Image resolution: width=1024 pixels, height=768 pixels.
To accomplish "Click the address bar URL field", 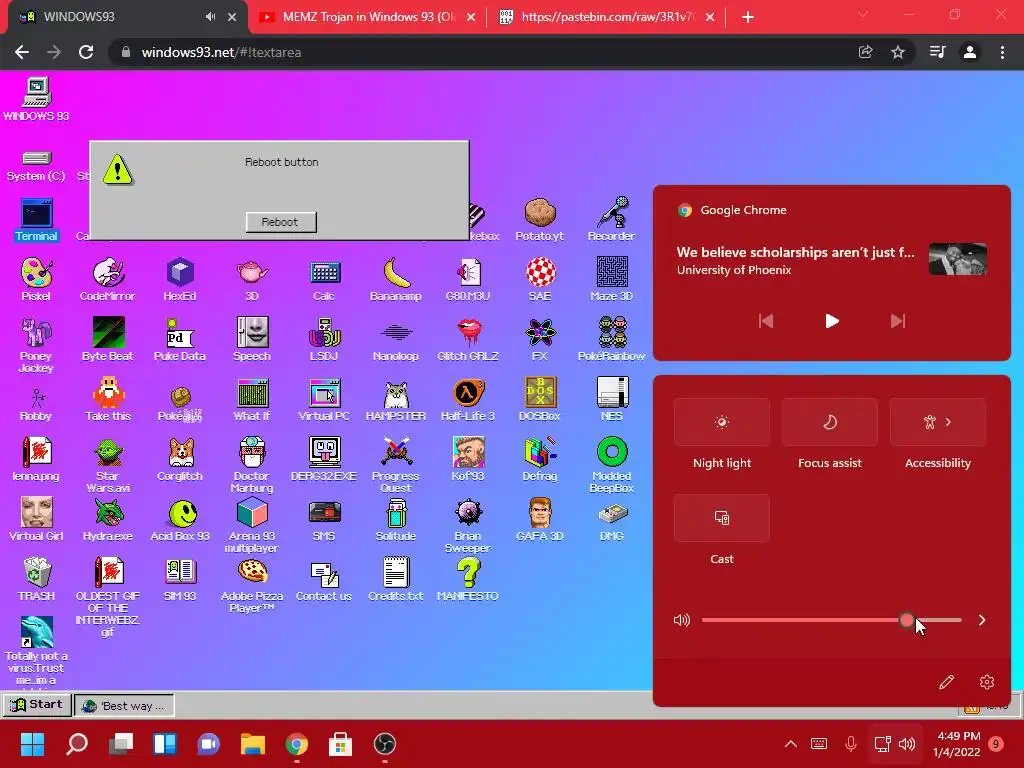I will (483, 52).
